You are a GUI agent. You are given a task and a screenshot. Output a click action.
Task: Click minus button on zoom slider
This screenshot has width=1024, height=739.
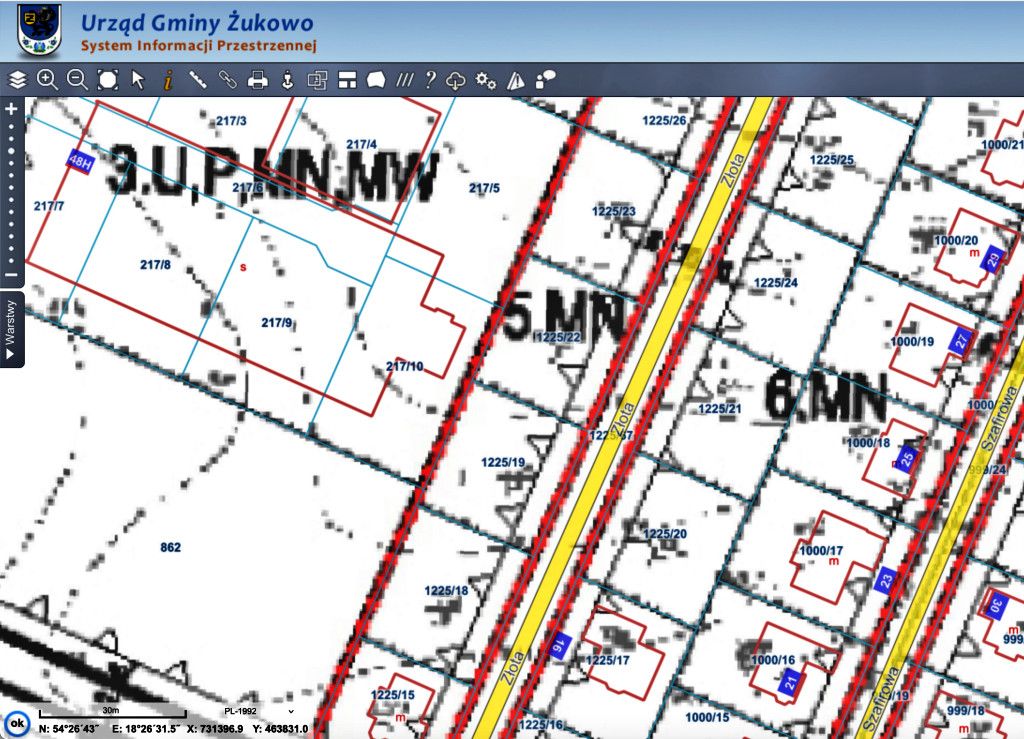(x=12, y=275)
